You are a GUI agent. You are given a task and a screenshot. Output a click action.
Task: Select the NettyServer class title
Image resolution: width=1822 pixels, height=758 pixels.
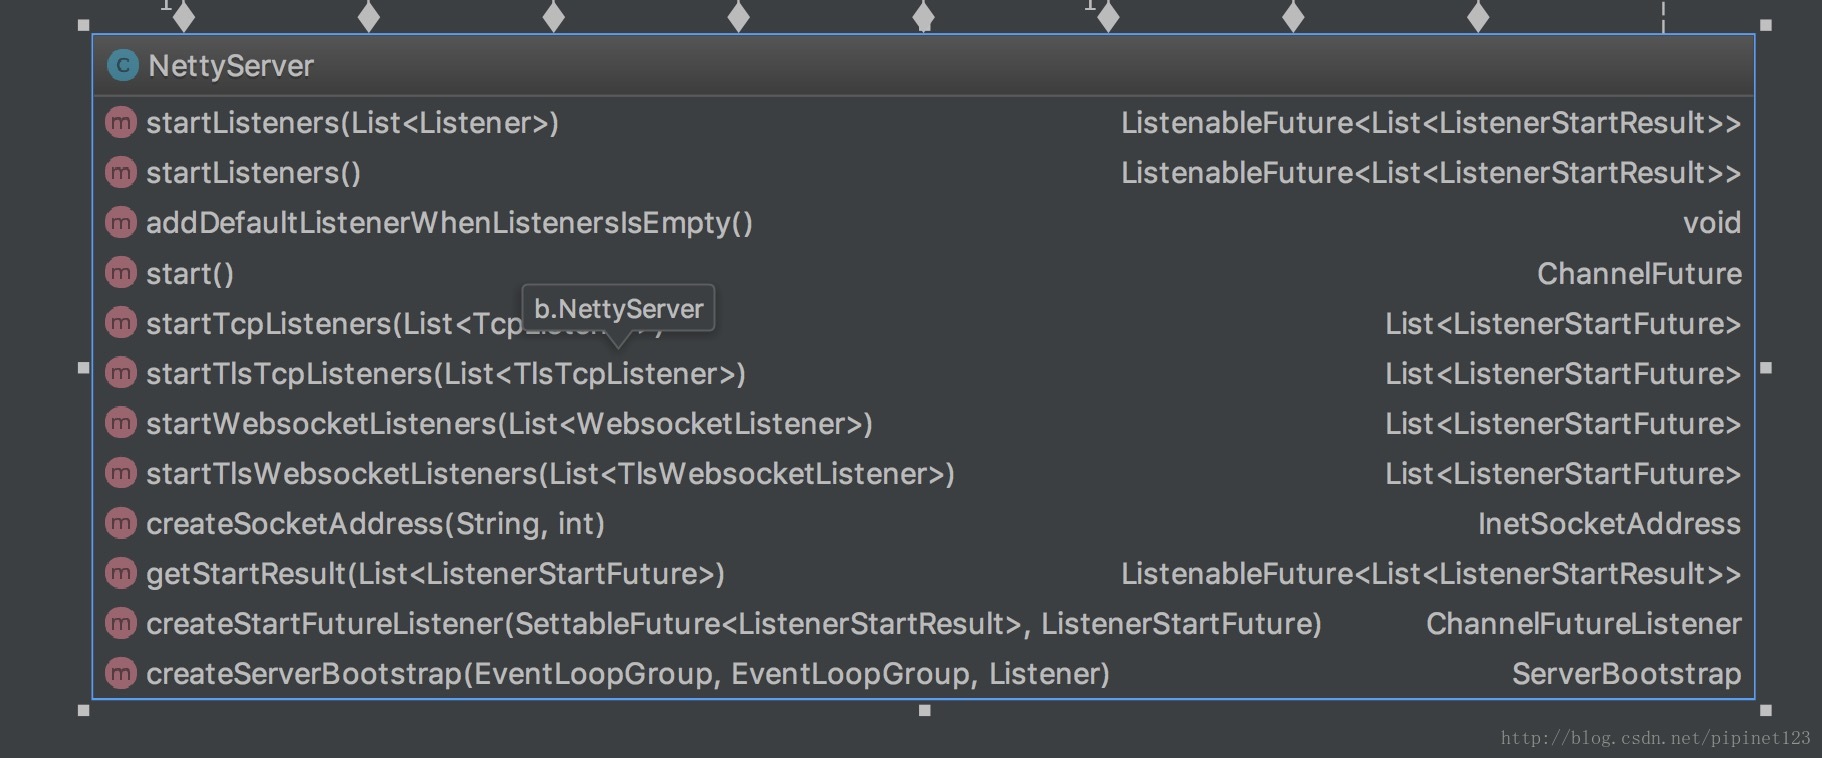pos(231,66)
